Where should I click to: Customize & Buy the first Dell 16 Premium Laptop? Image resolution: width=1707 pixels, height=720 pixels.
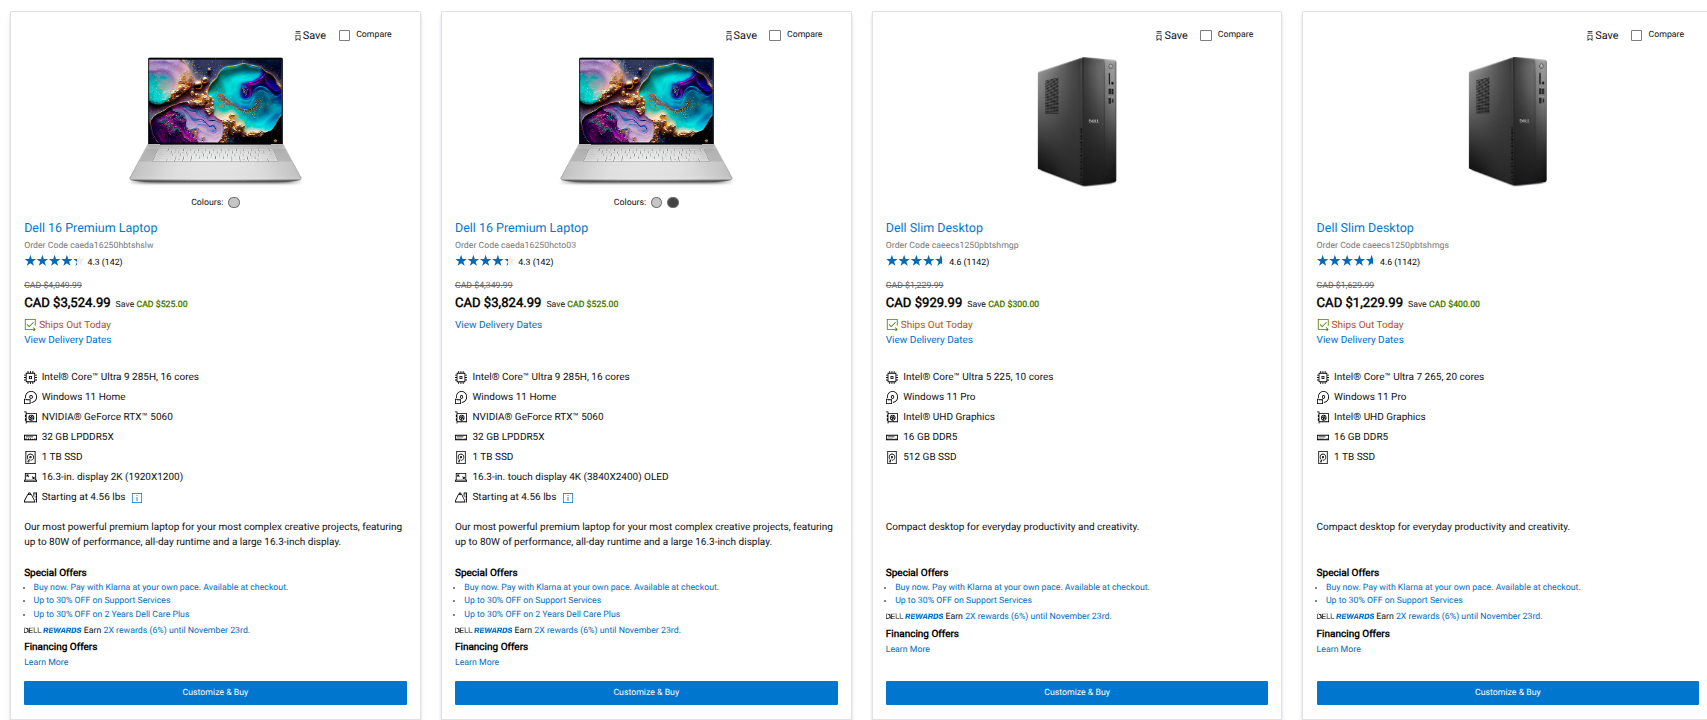[x=215, y=692]
